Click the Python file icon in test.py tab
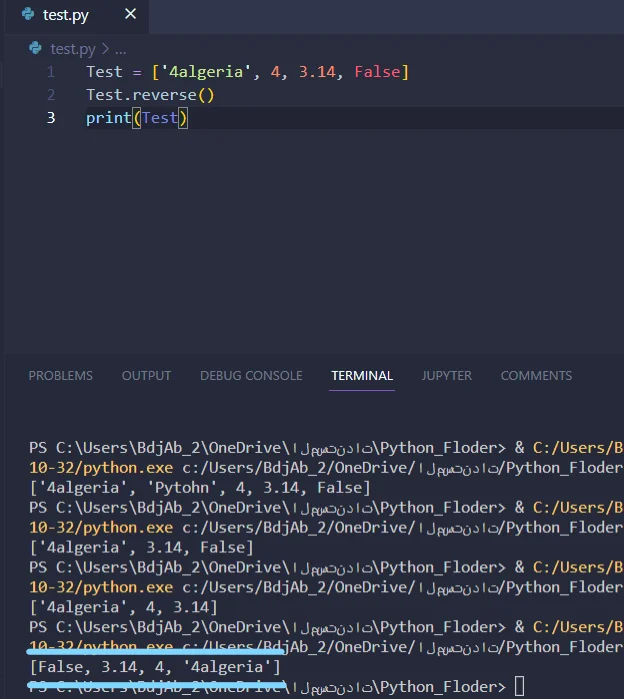Image resolution: width=624 pixels, height=699 pixels. point(27,15)
